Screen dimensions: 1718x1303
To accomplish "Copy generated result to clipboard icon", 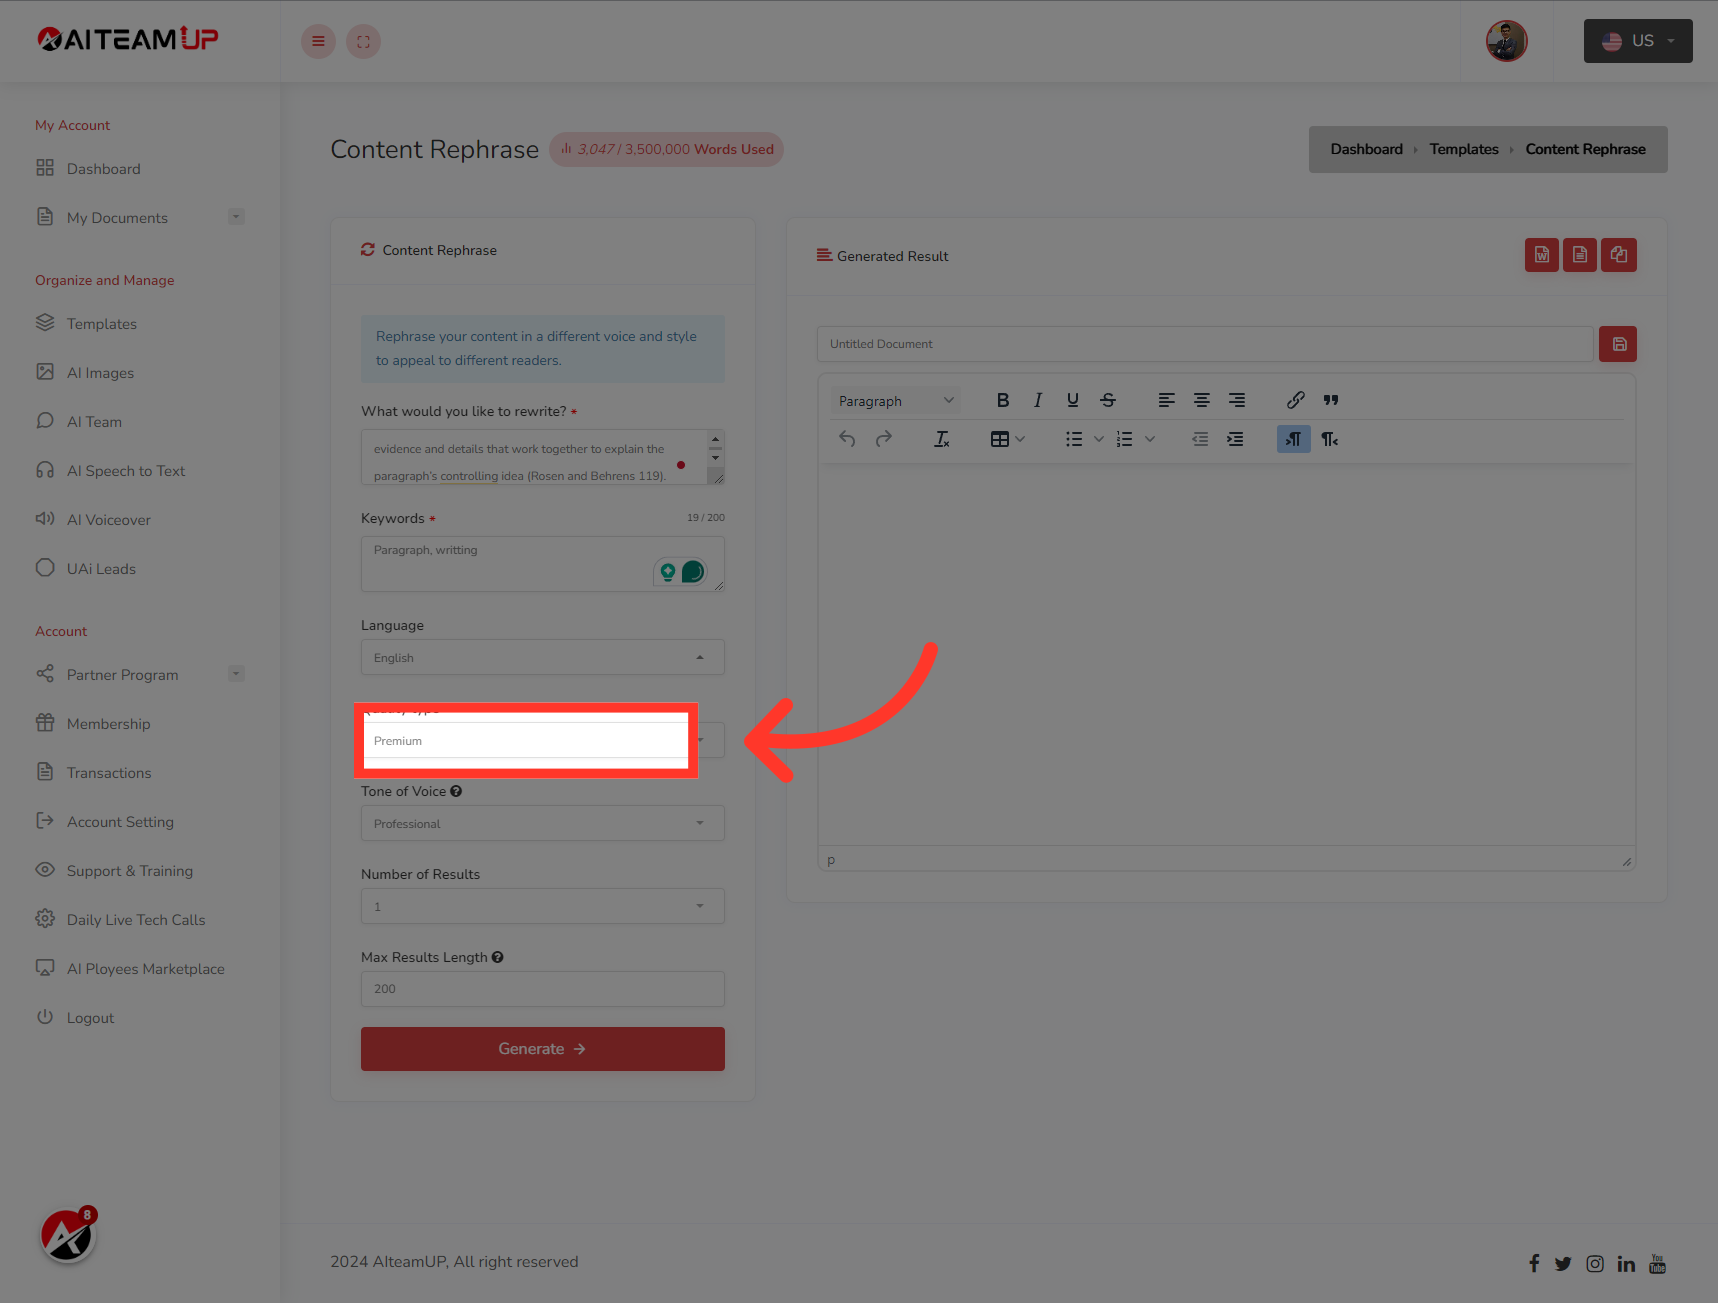I will pos(1619,255).
